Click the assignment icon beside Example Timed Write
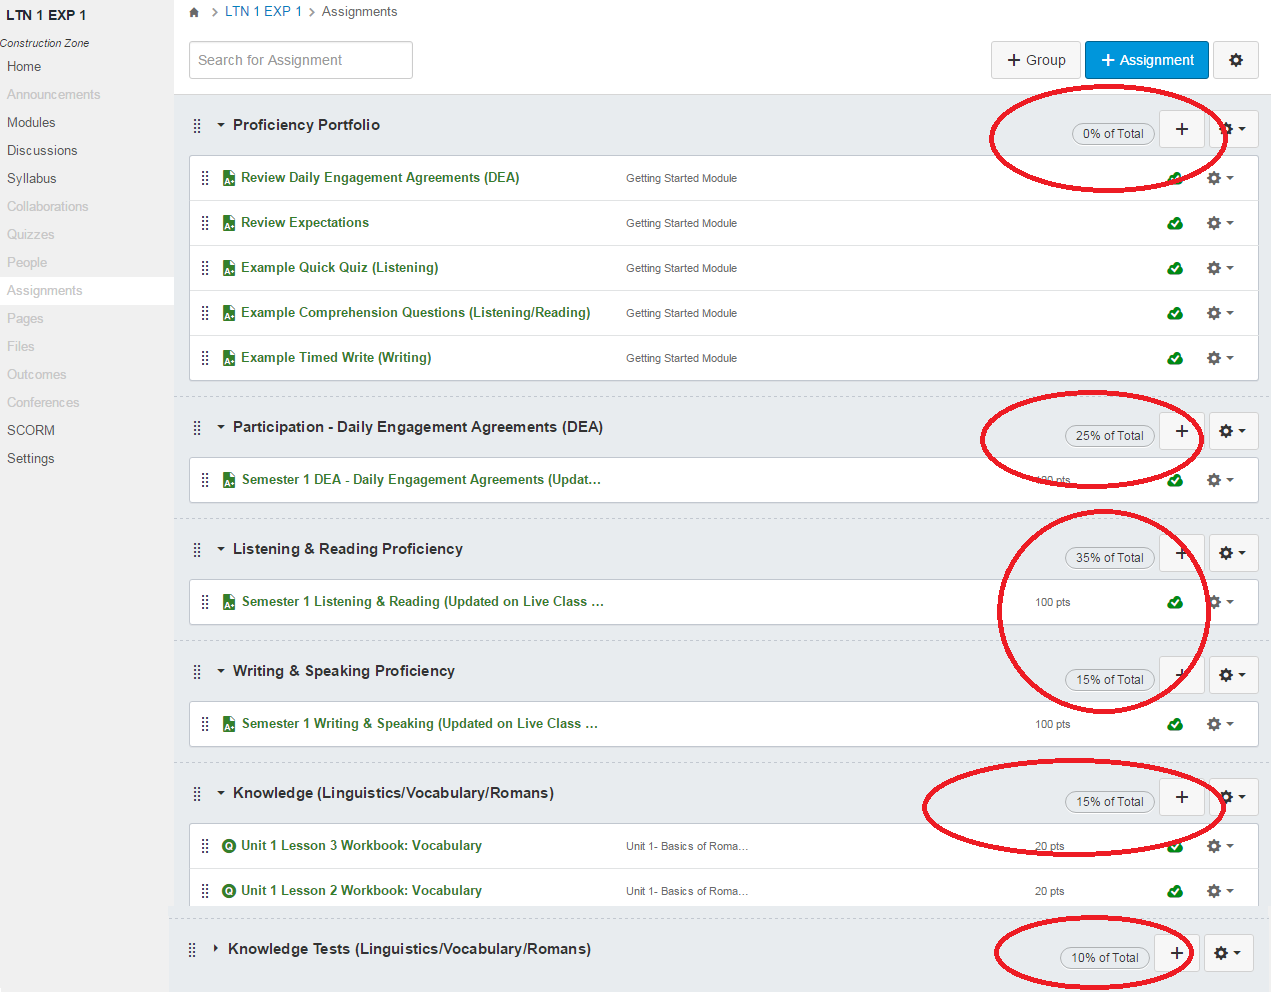Viewport: 1271px width, 992px height. (x=229, y=358)
